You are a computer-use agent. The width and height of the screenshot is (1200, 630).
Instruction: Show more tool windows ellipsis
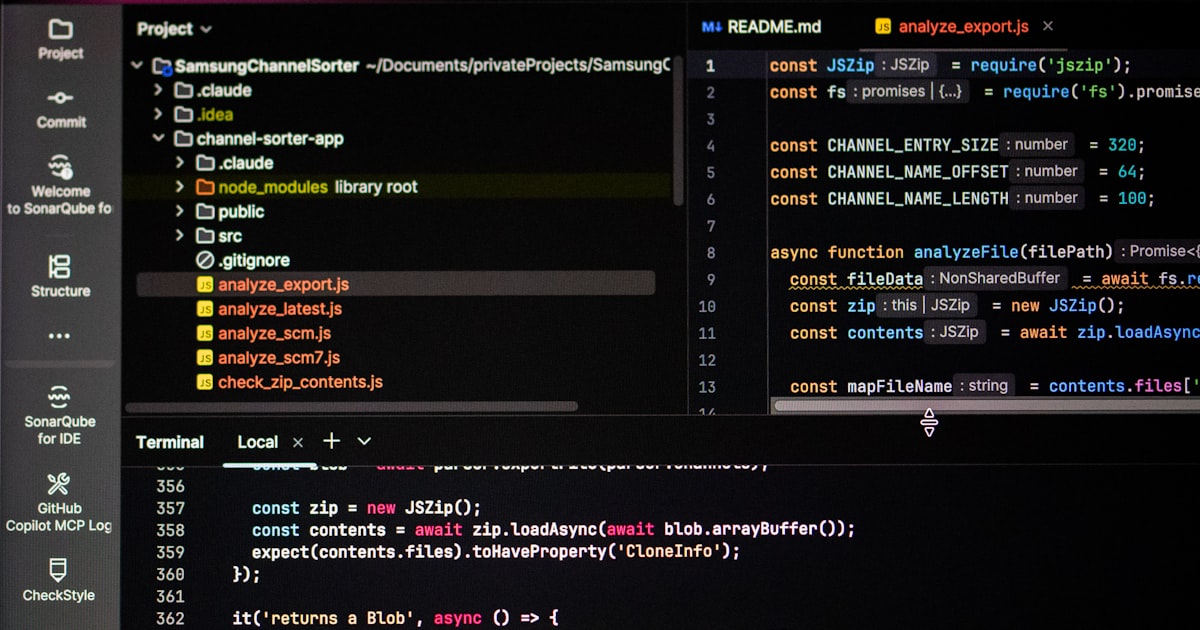click(x=60, y=336)
